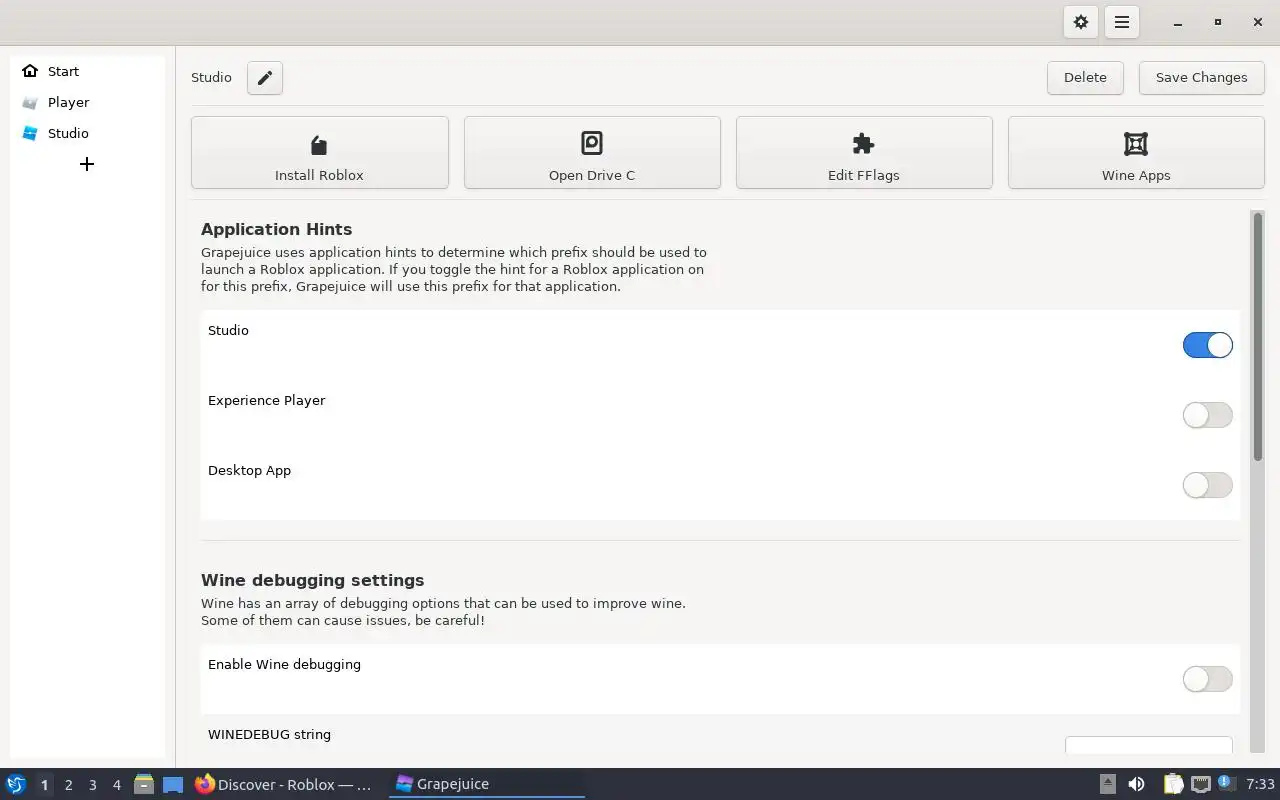Image resolution: width=1280 pixels, height=800 pixels.
Task: Open the settings gear in the title bar
Action: click(x=1081, y=22)
